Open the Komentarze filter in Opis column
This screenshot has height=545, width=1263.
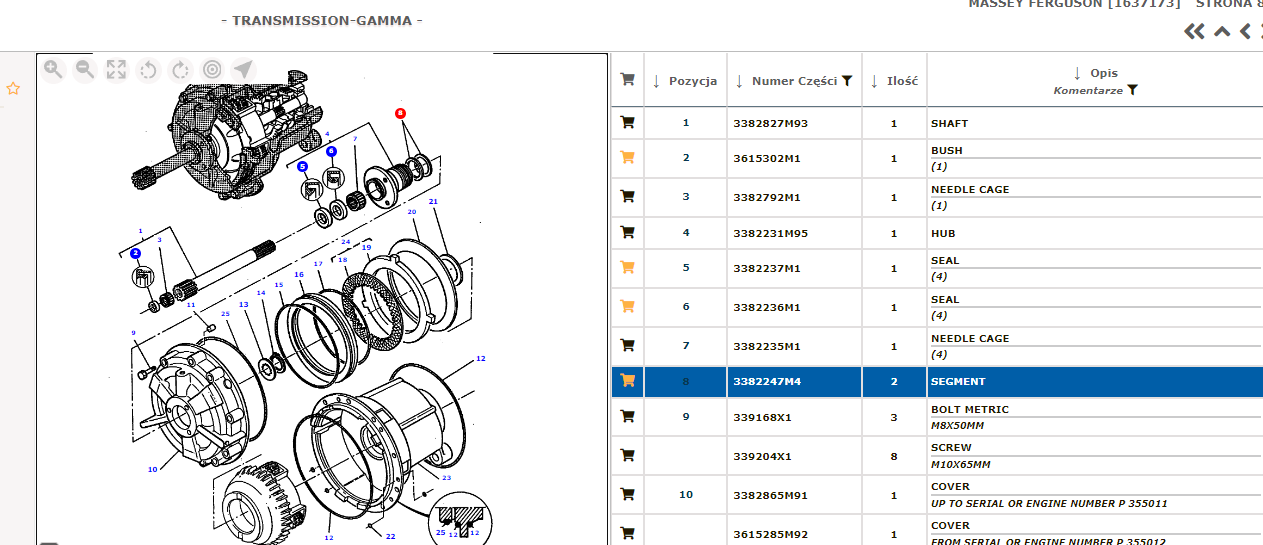1132,90
